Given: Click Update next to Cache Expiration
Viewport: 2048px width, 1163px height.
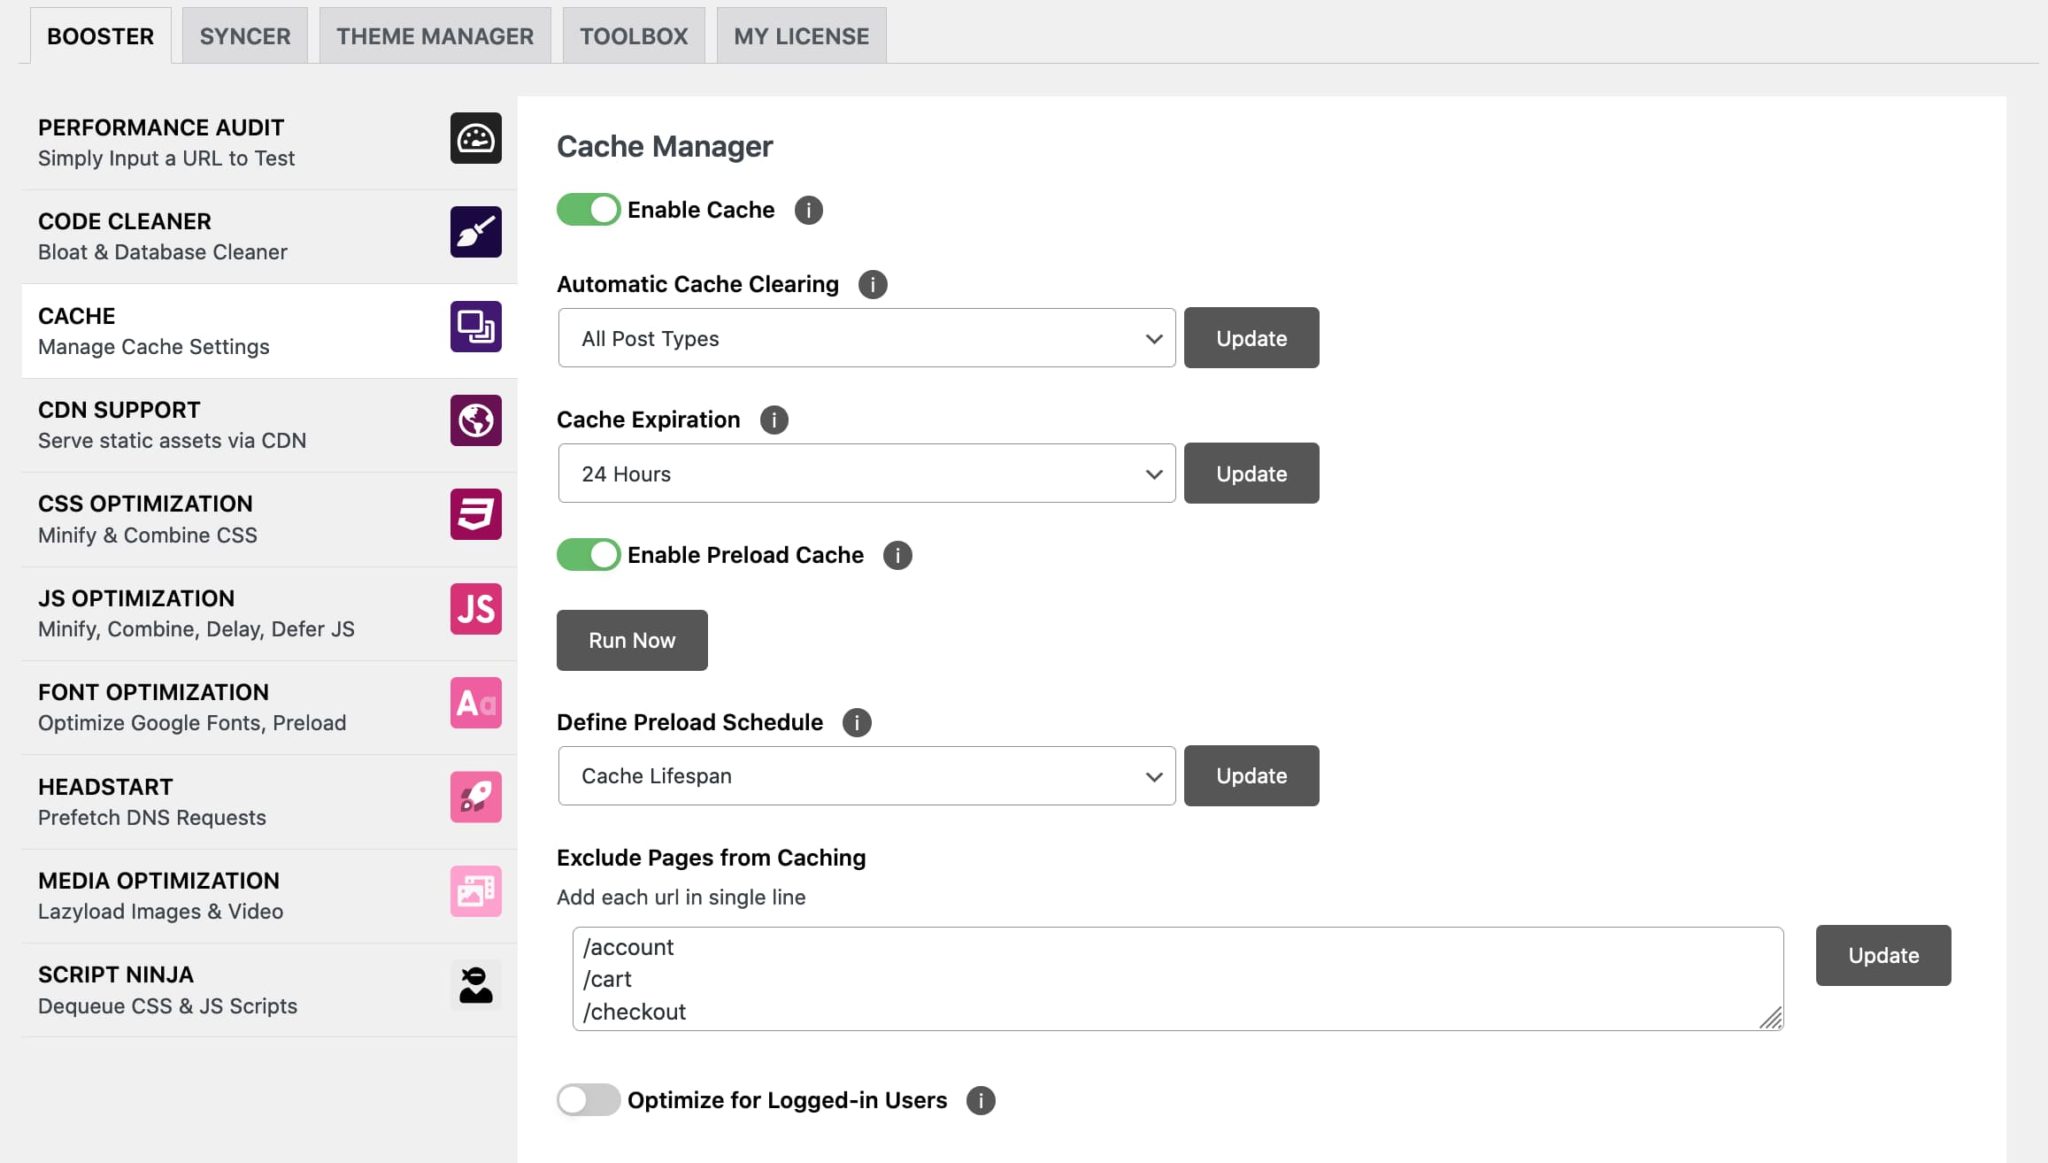Looking at the screenshot, I should pyautogui.click(x=1251, y=473).
